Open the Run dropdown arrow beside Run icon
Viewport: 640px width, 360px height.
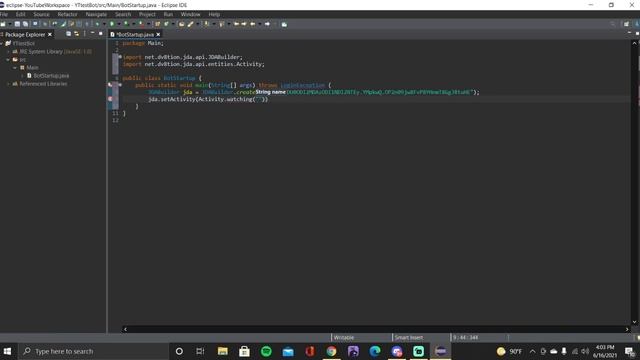[x=119, y=24]
